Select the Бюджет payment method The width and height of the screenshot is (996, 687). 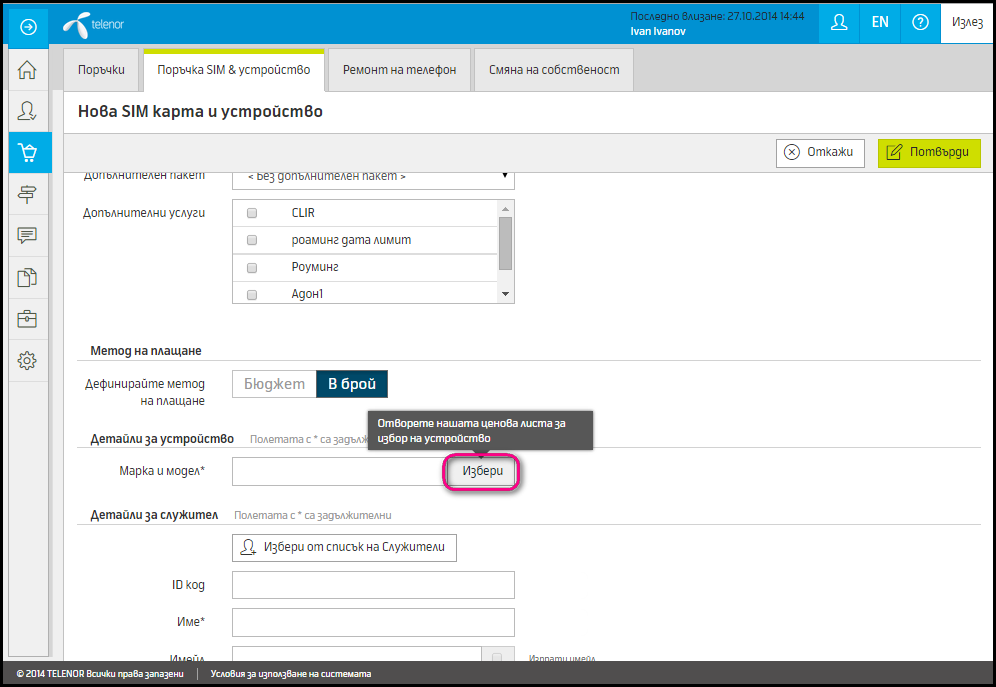[x=274, y=384]
